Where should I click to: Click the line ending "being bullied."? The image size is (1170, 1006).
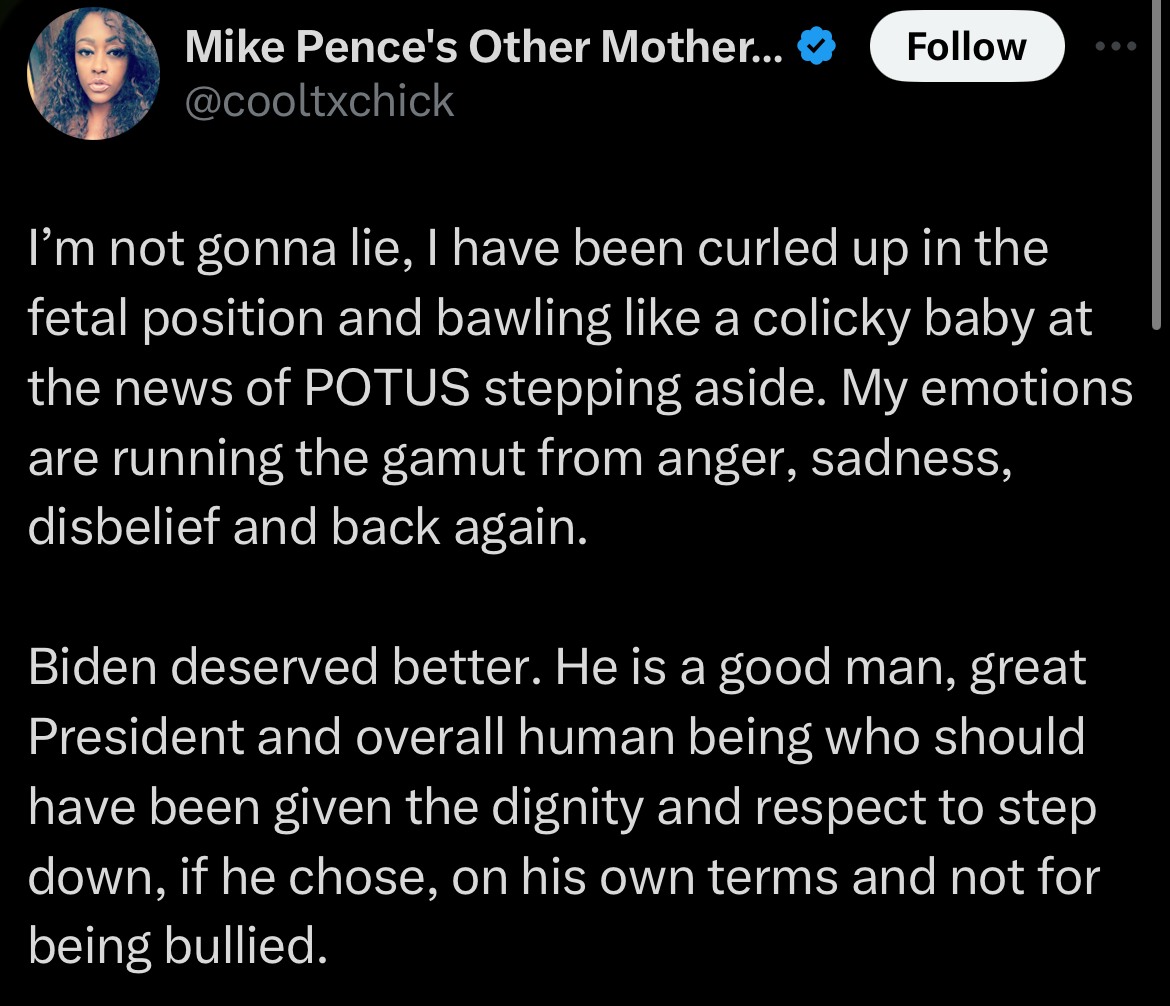178,946
